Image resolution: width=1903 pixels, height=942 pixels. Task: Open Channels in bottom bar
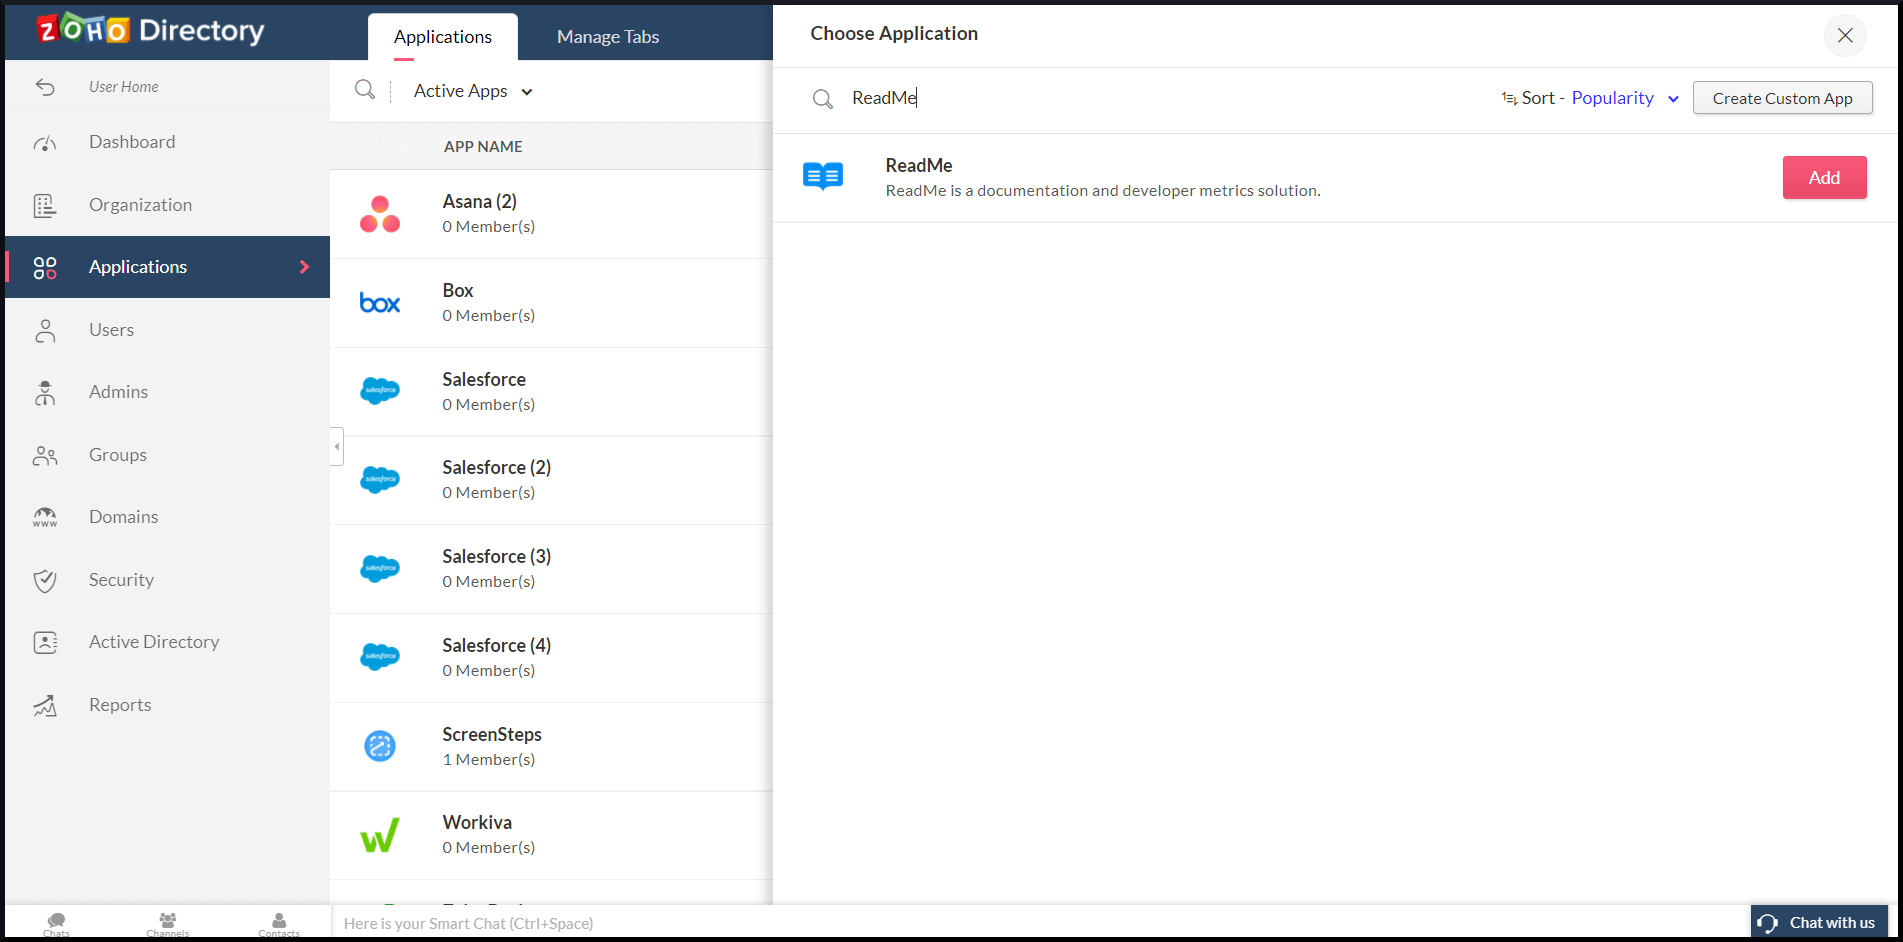(168, 924)
